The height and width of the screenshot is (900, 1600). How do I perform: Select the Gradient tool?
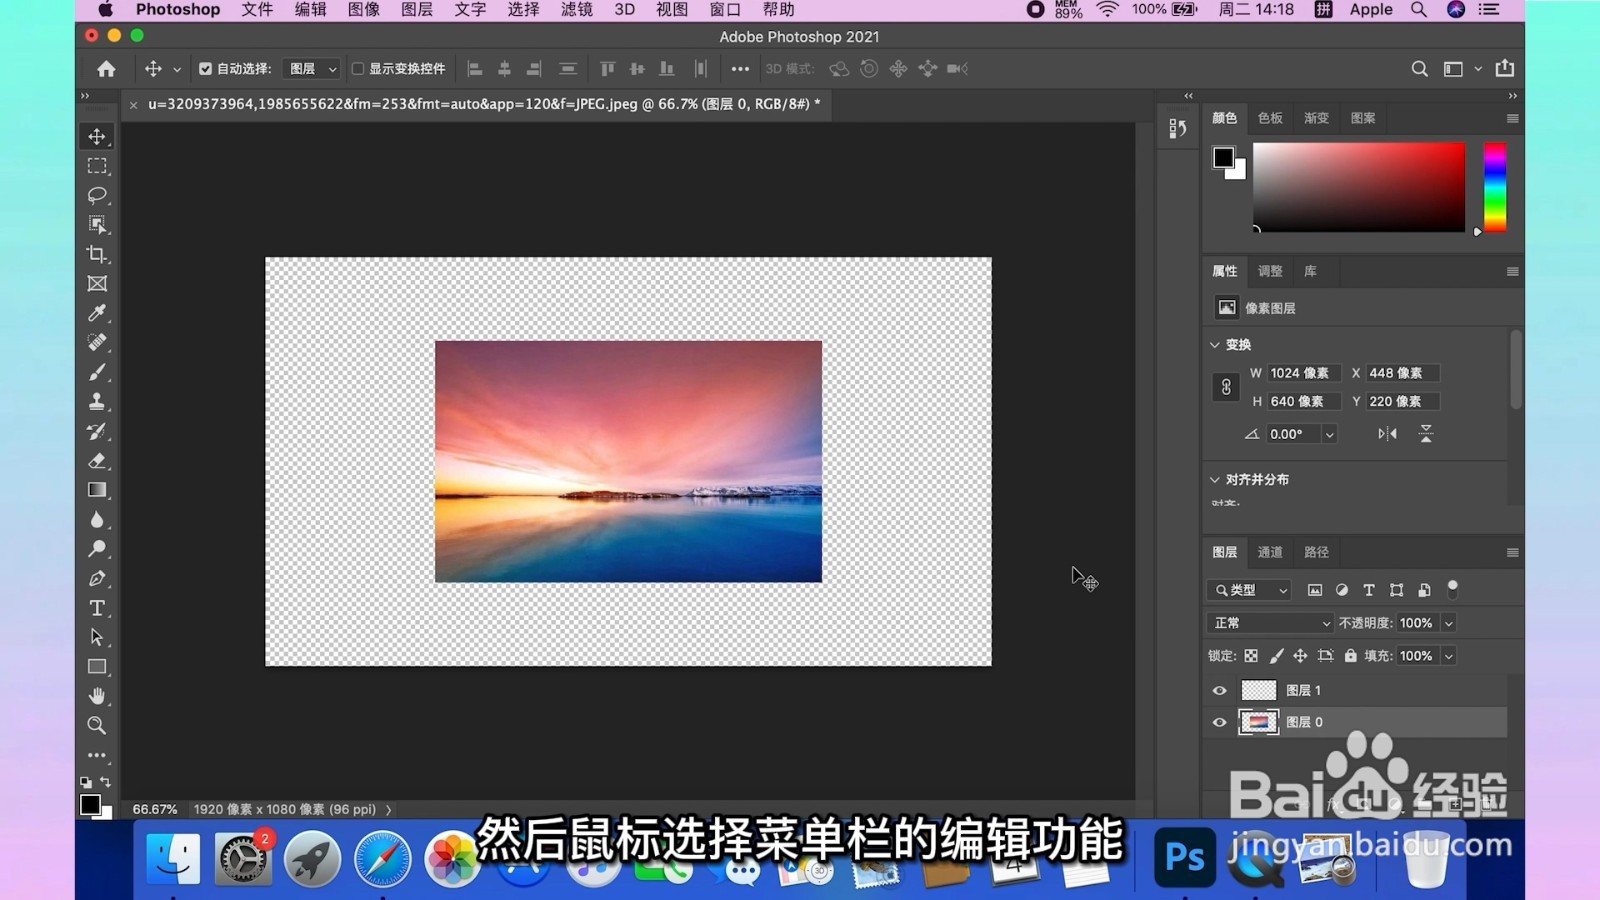pyautogui.click(x=97, y=490)
